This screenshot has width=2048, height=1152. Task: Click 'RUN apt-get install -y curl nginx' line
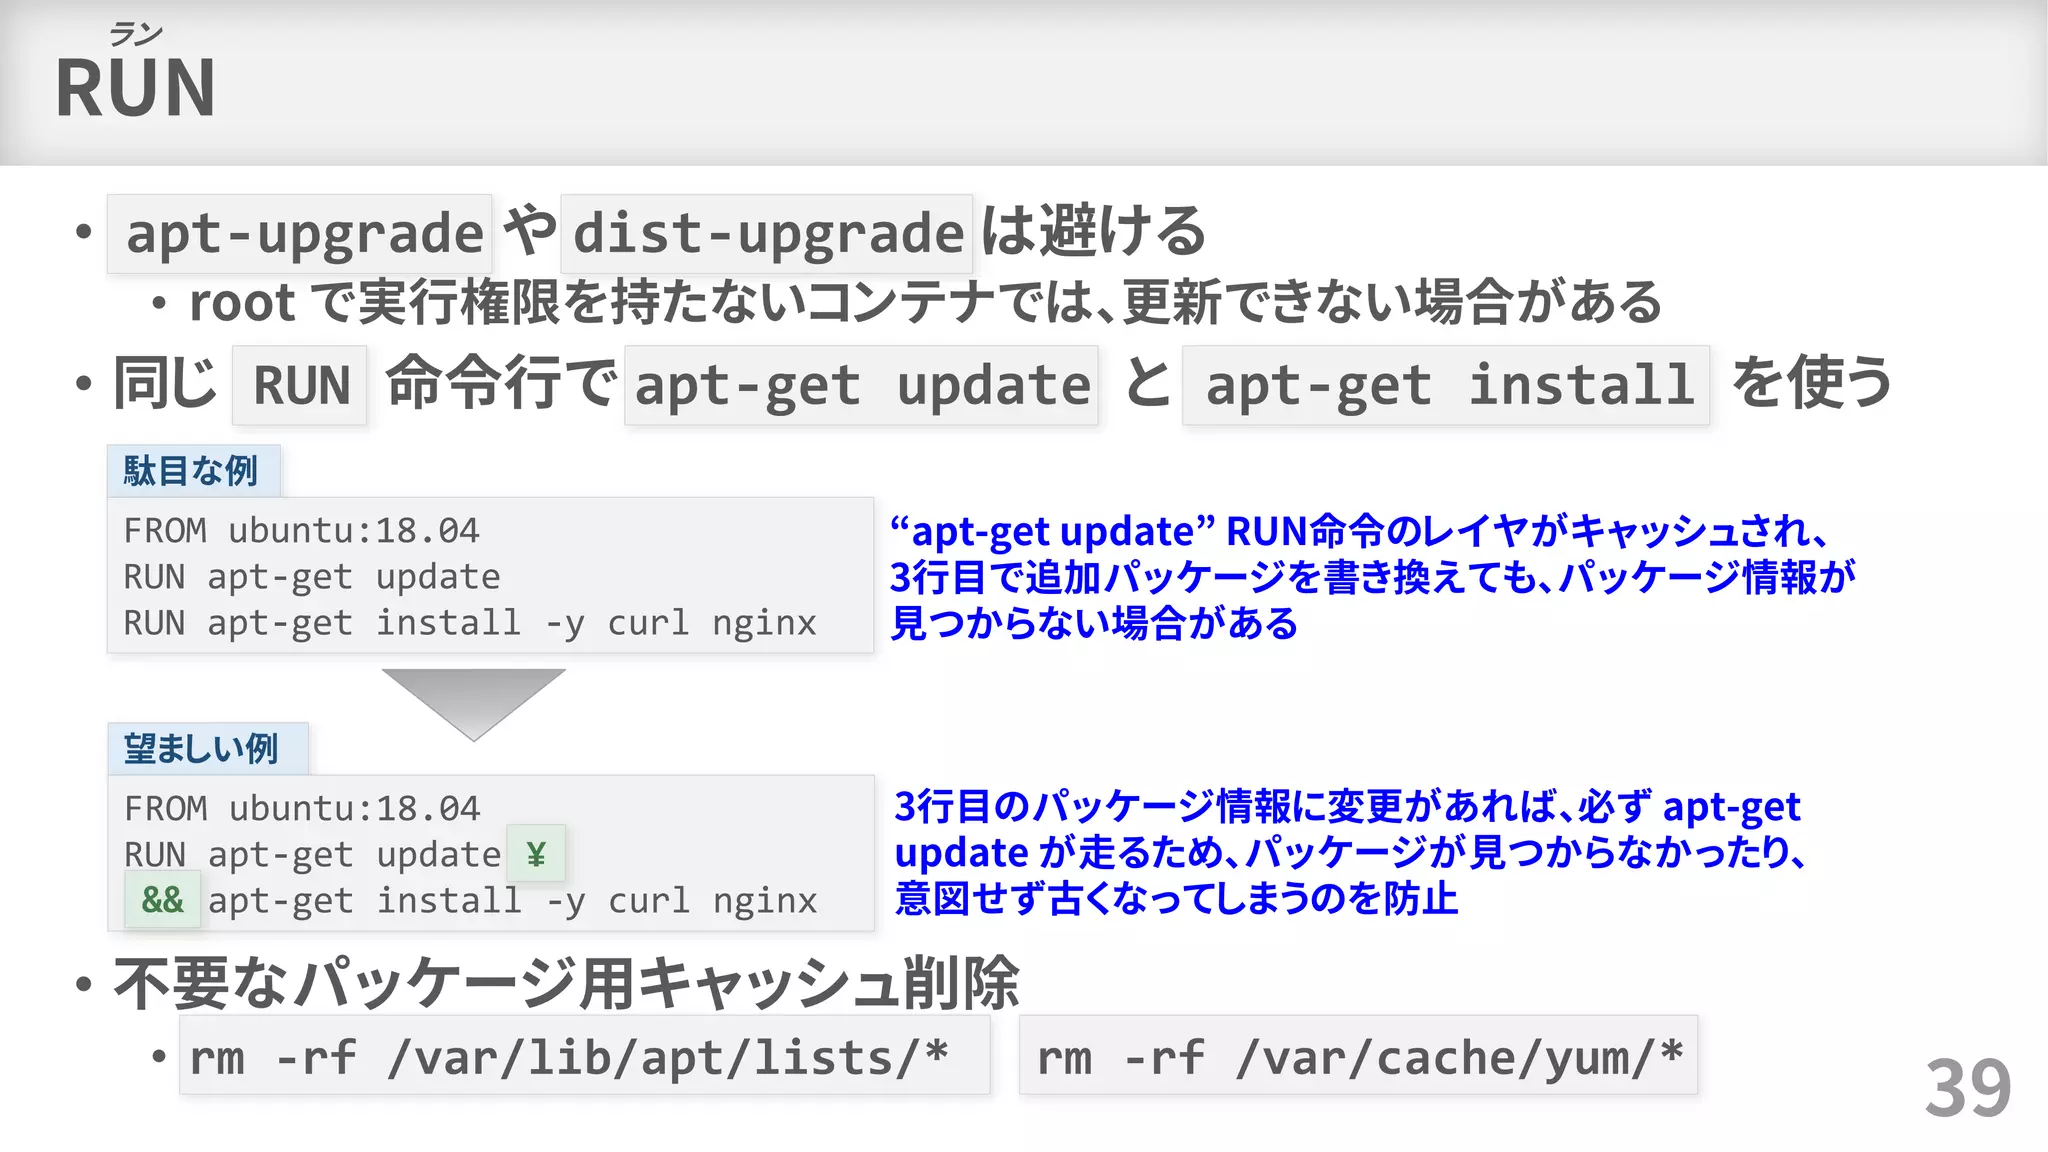click(x=470, y=623)
